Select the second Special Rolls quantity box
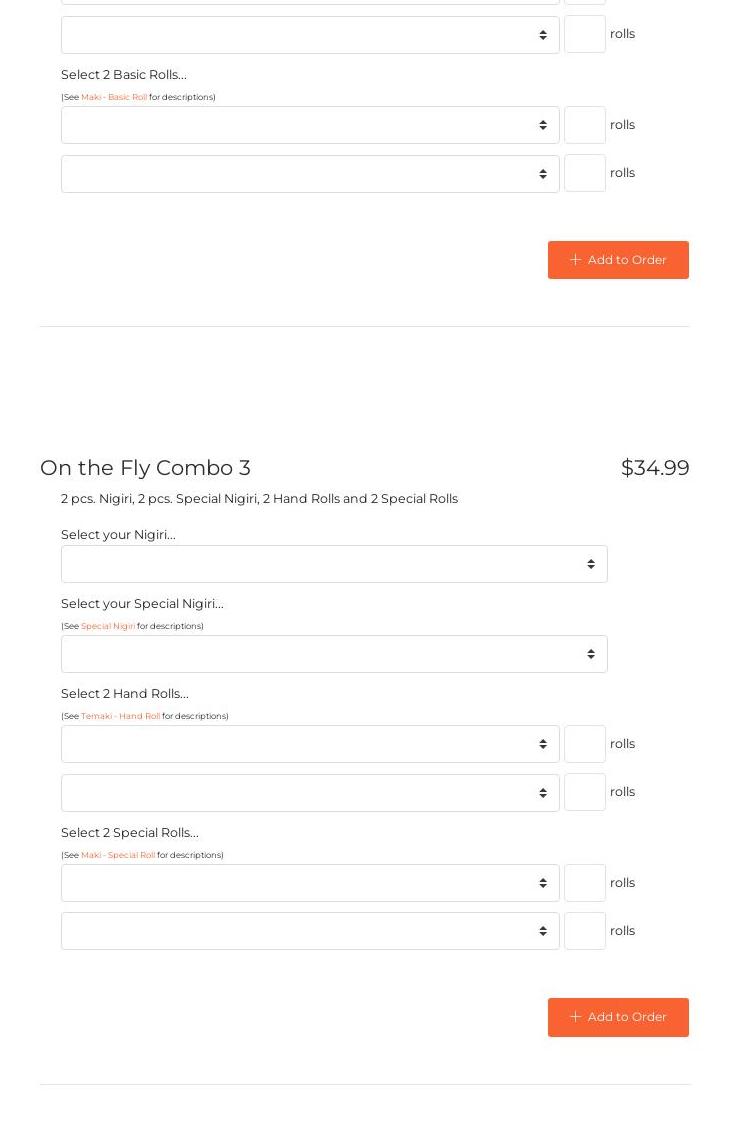The width and height of the screenshot is (730, 1139). 585,931
